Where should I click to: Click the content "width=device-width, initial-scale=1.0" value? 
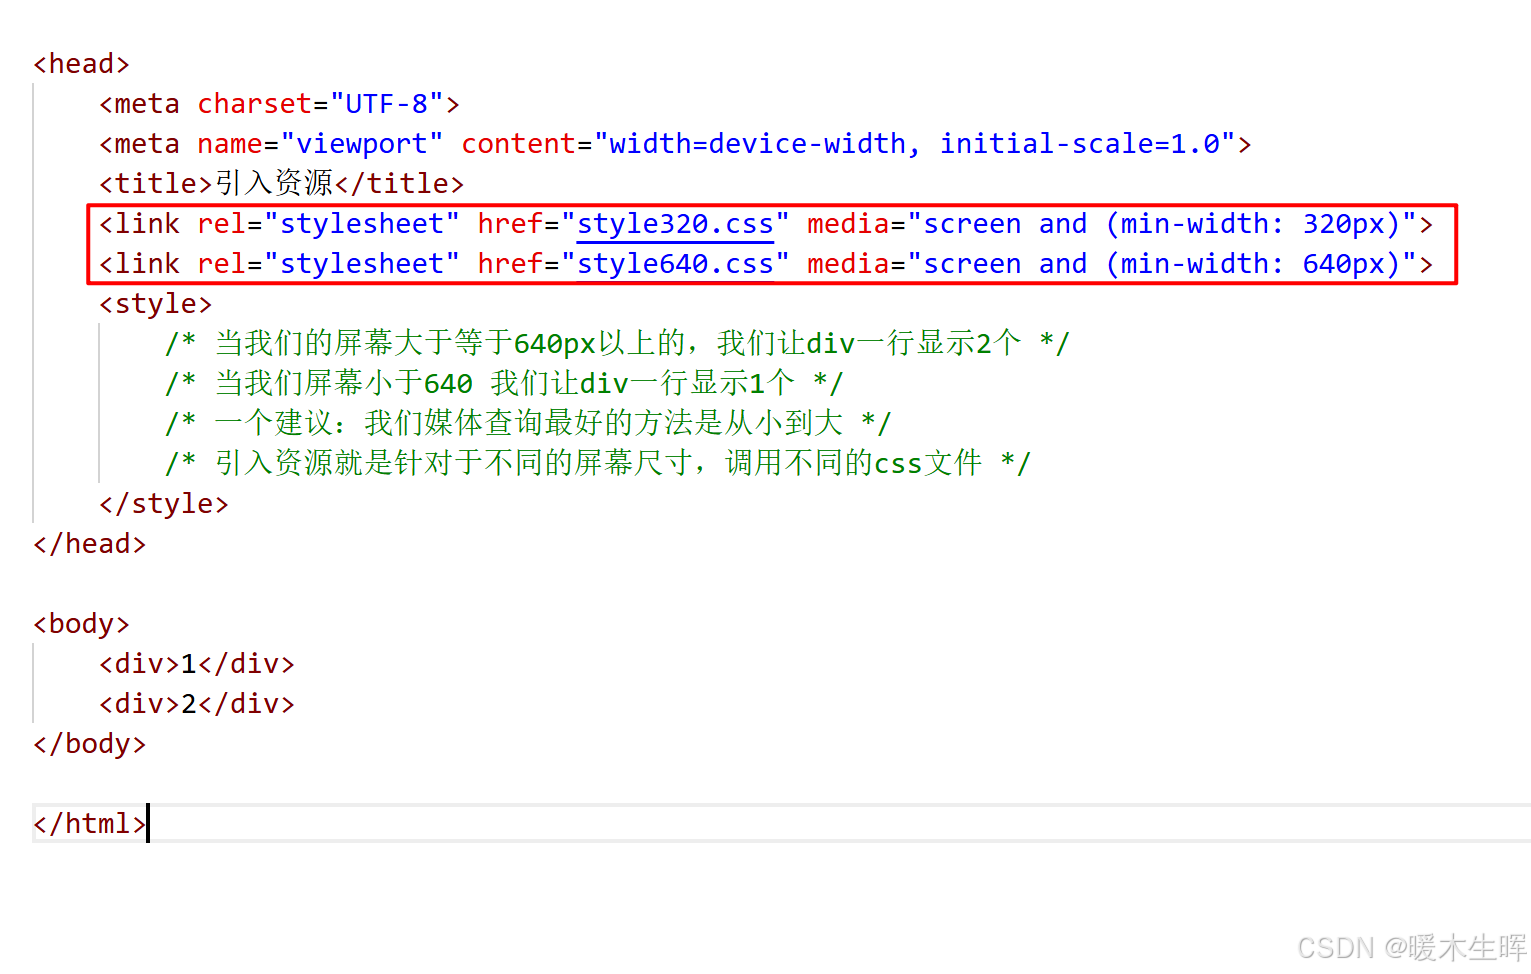click(915, 144)
